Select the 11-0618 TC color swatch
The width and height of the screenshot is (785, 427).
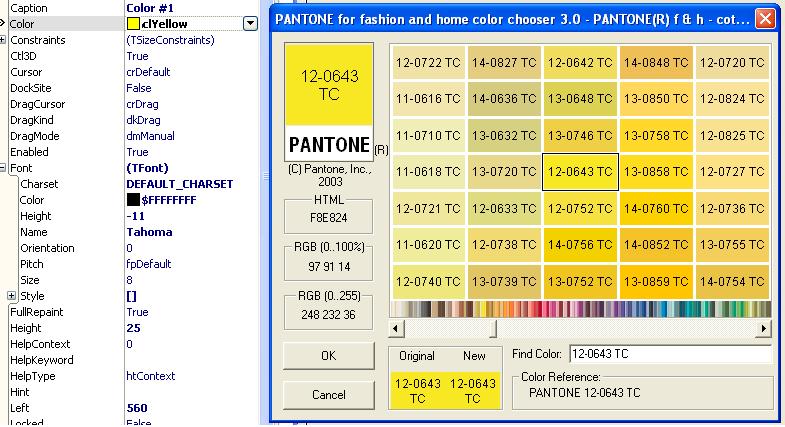(429, 172)
